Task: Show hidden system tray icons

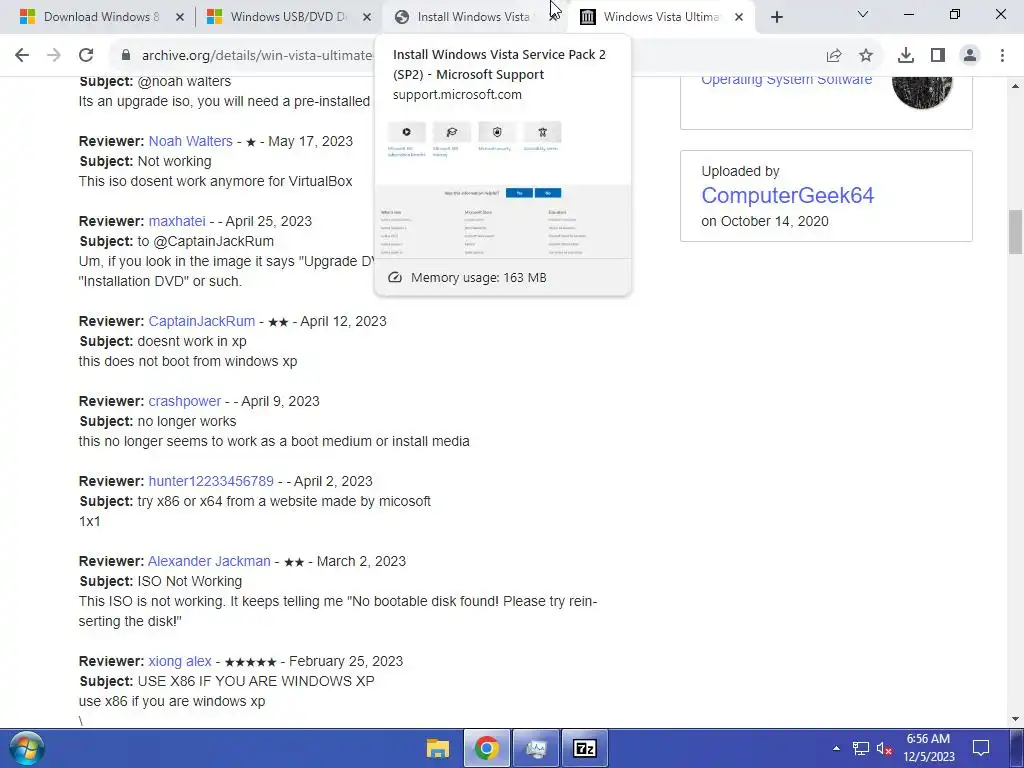Action: 837,748
